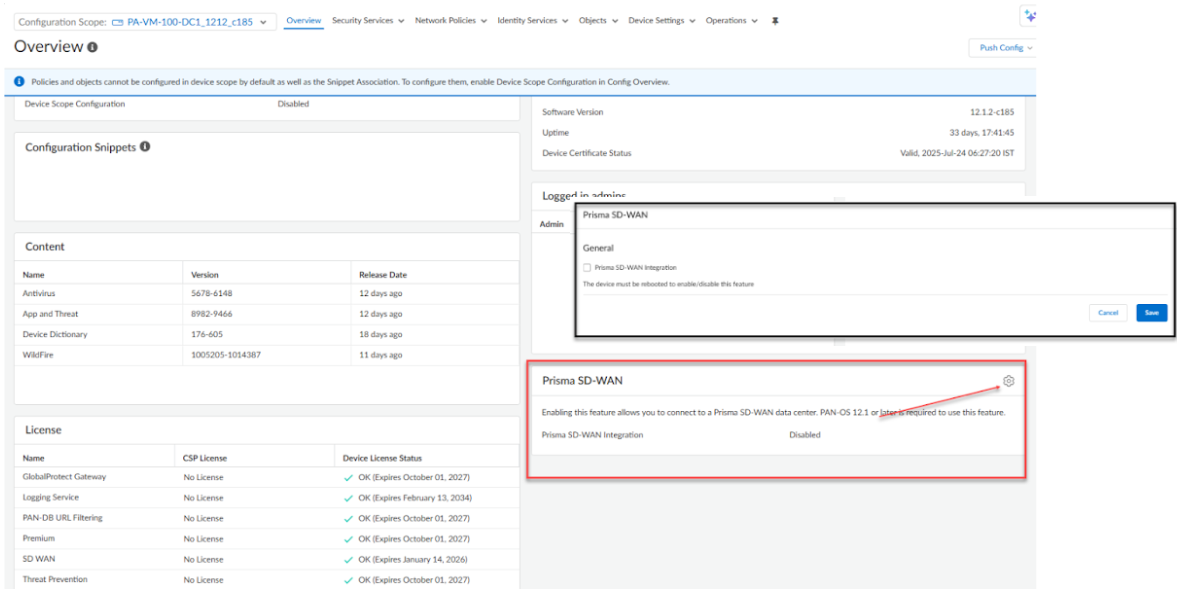1180x612 pixels.
Task: Click the pin icon after Operations
Action: pyautogui.click(x=775, y=21)
